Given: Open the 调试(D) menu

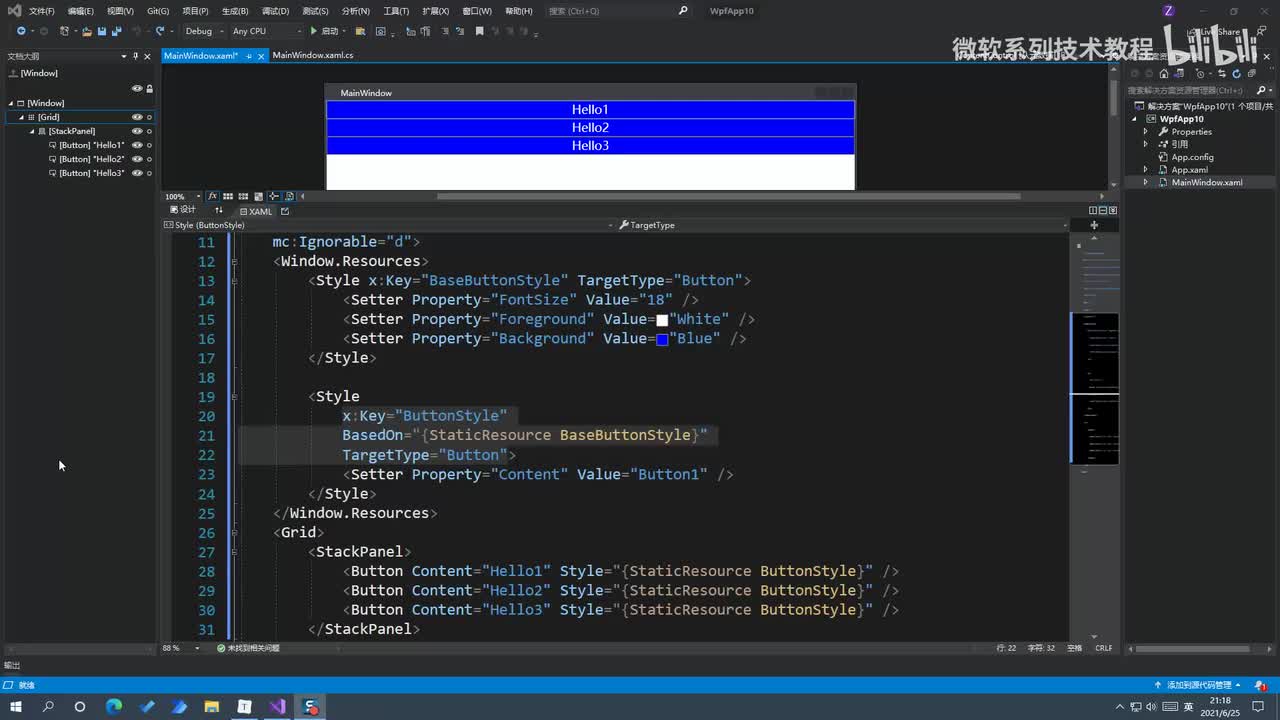Looking at the screenshot, I should [275, 11].
